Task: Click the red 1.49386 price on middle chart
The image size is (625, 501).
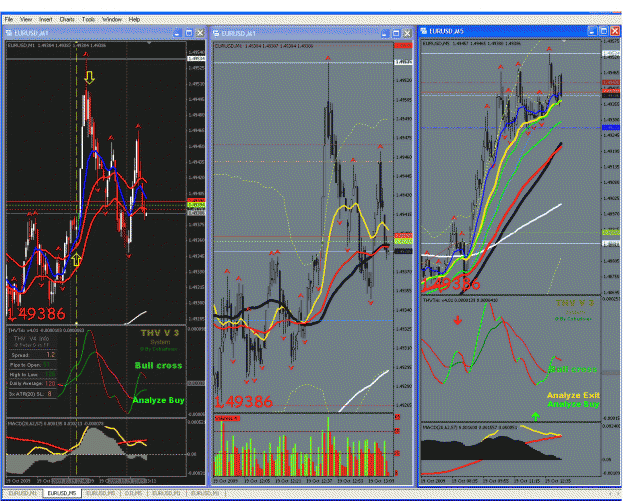Action: (244, 401)
